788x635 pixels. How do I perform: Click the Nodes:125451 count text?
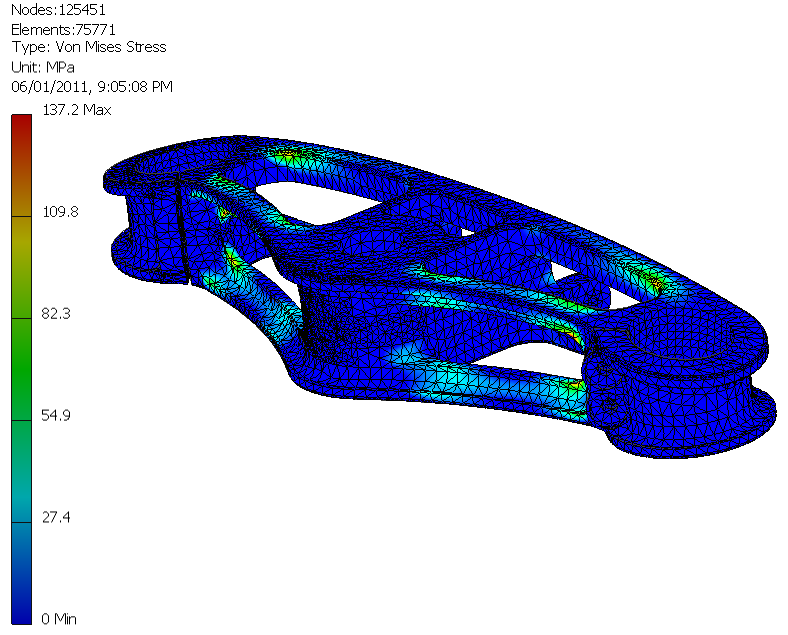pos(58,10)
